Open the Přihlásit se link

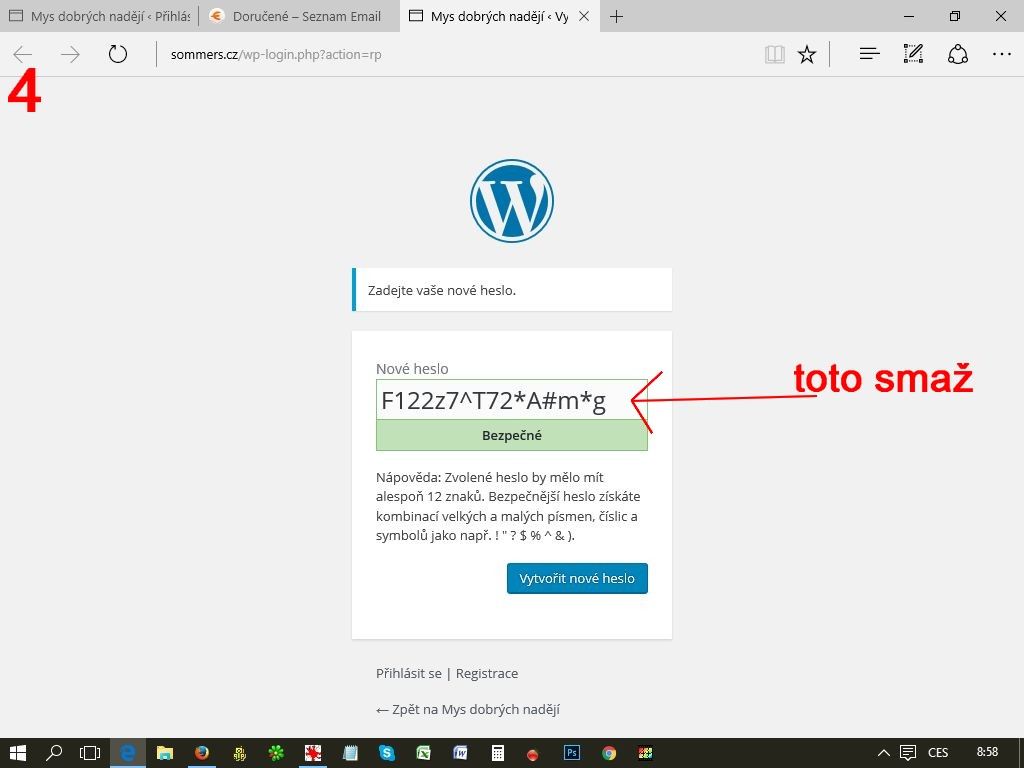point(409,673)
